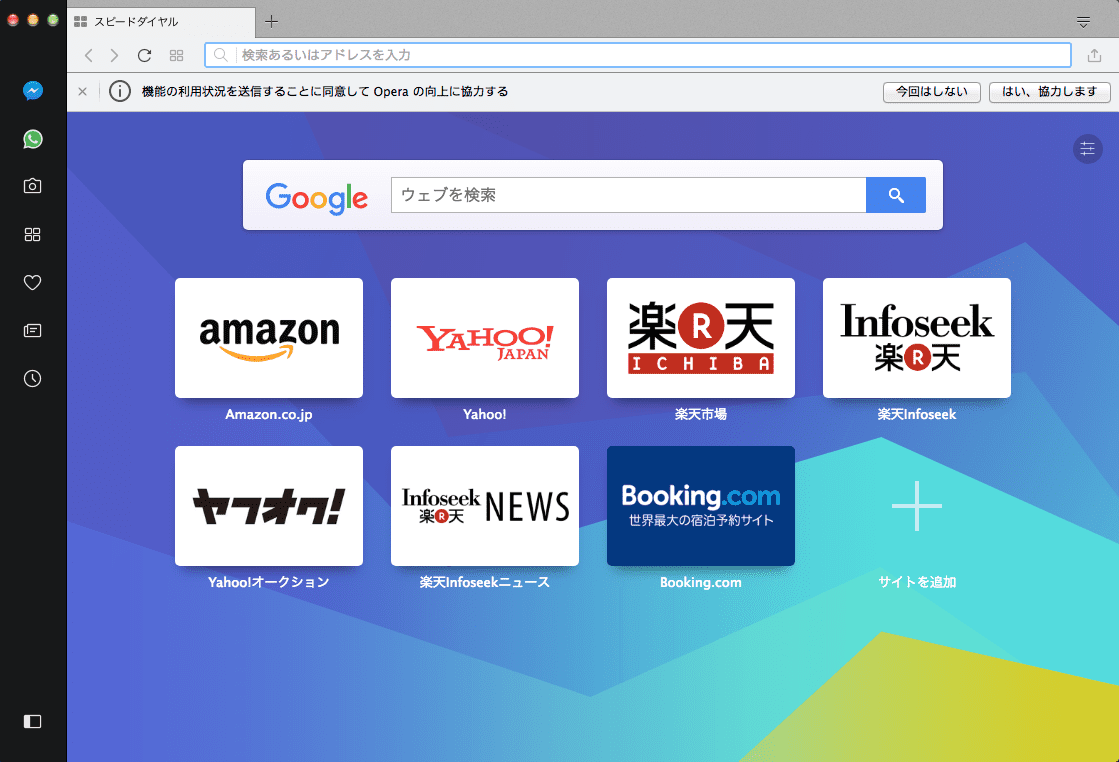Open bookmarks with the heart icon
The width and height of the screenshot is (1119, 762).
click(33, 283)
